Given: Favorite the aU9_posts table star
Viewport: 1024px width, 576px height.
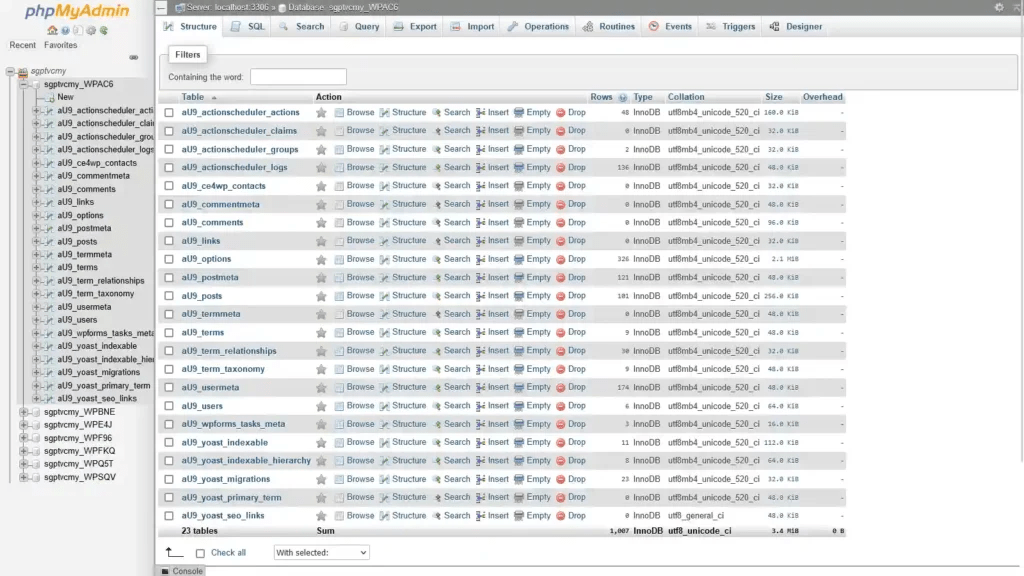Looking at the screenshot, I should pyautogui.click(x=321, y=296).
